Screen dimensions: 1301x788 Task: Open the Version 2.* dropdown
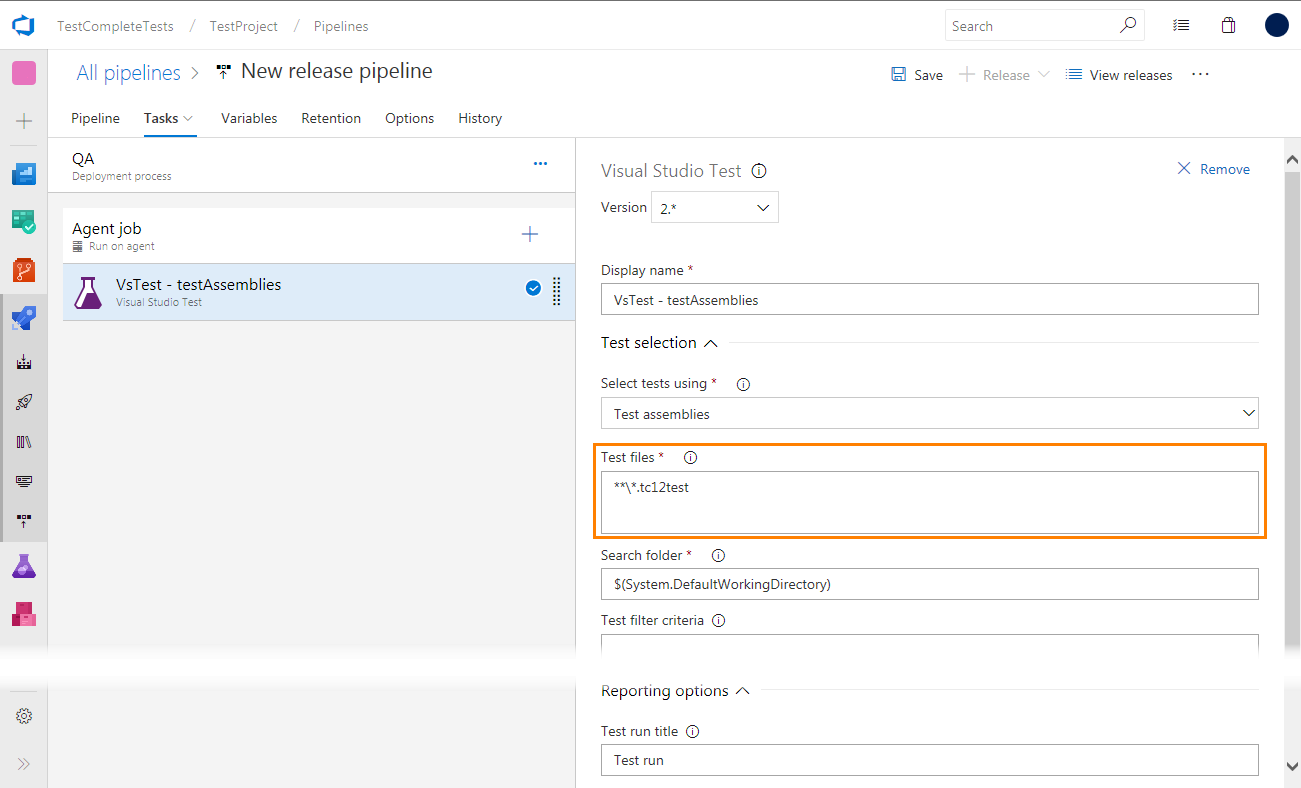click(715, 208)
